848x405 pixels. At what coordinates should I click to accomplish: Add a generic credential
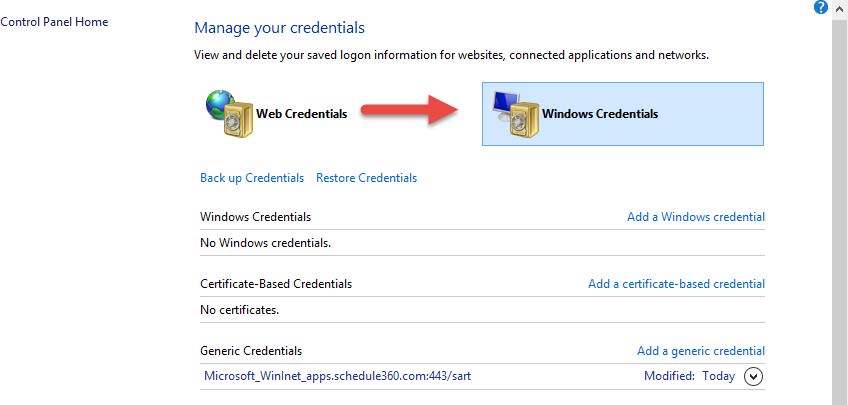click(700, 351)
